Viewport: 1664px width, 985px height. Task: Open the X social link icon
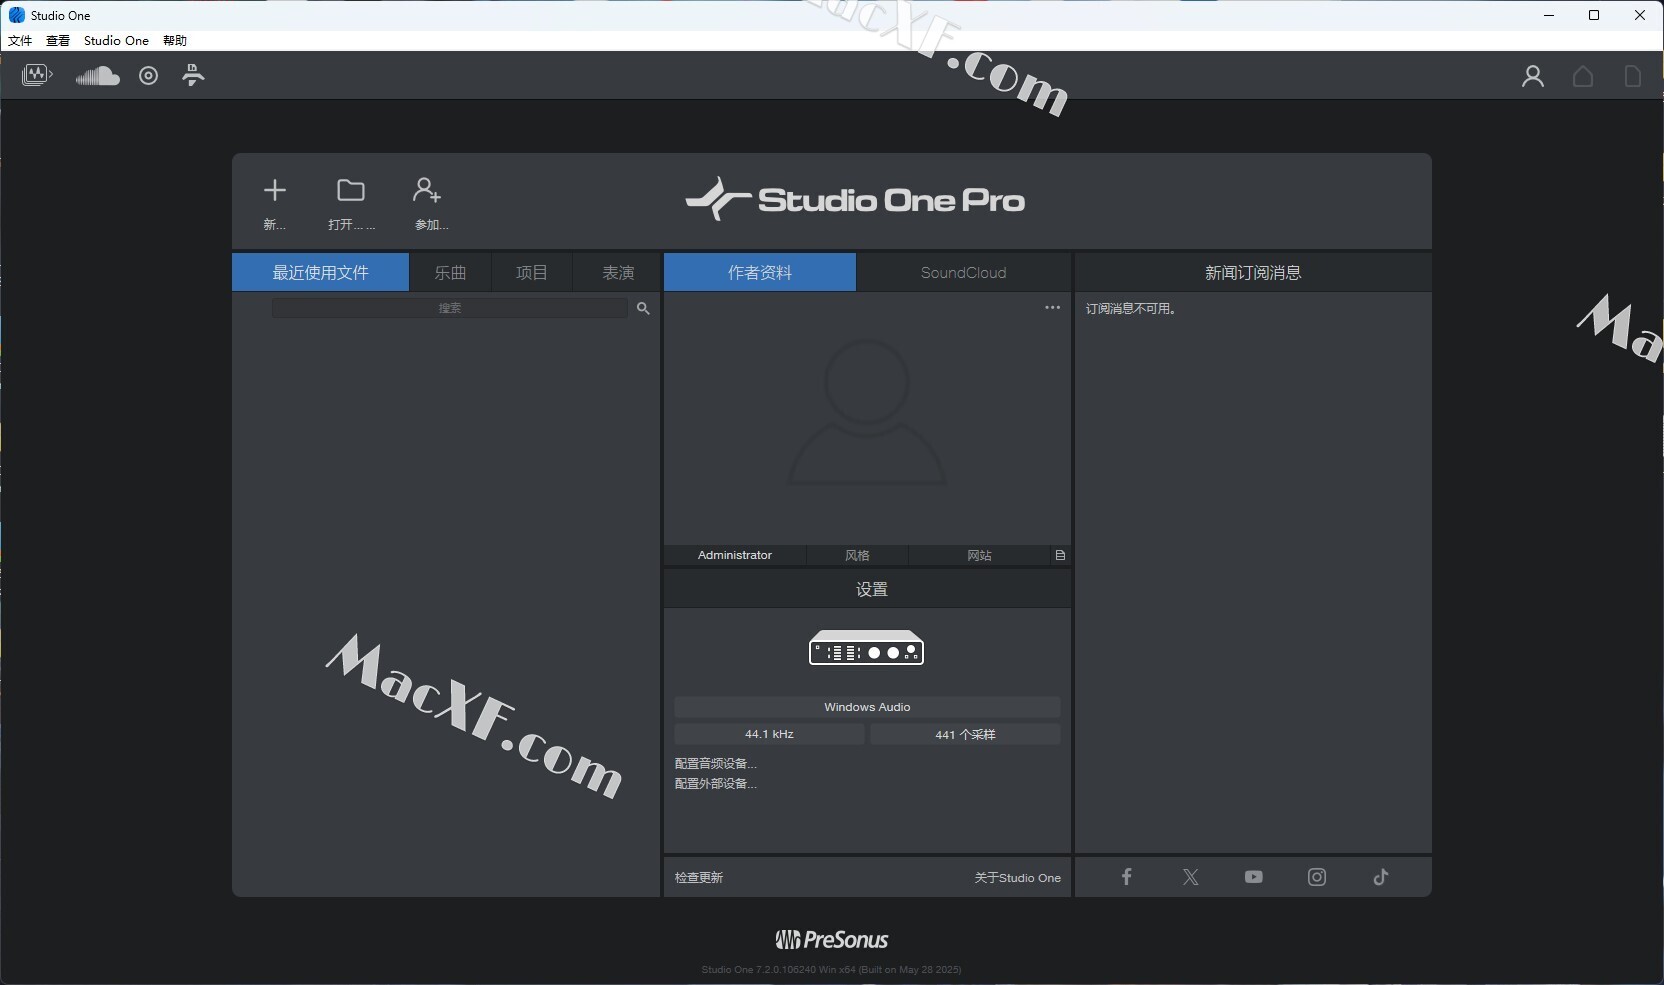coord(1190,877)
